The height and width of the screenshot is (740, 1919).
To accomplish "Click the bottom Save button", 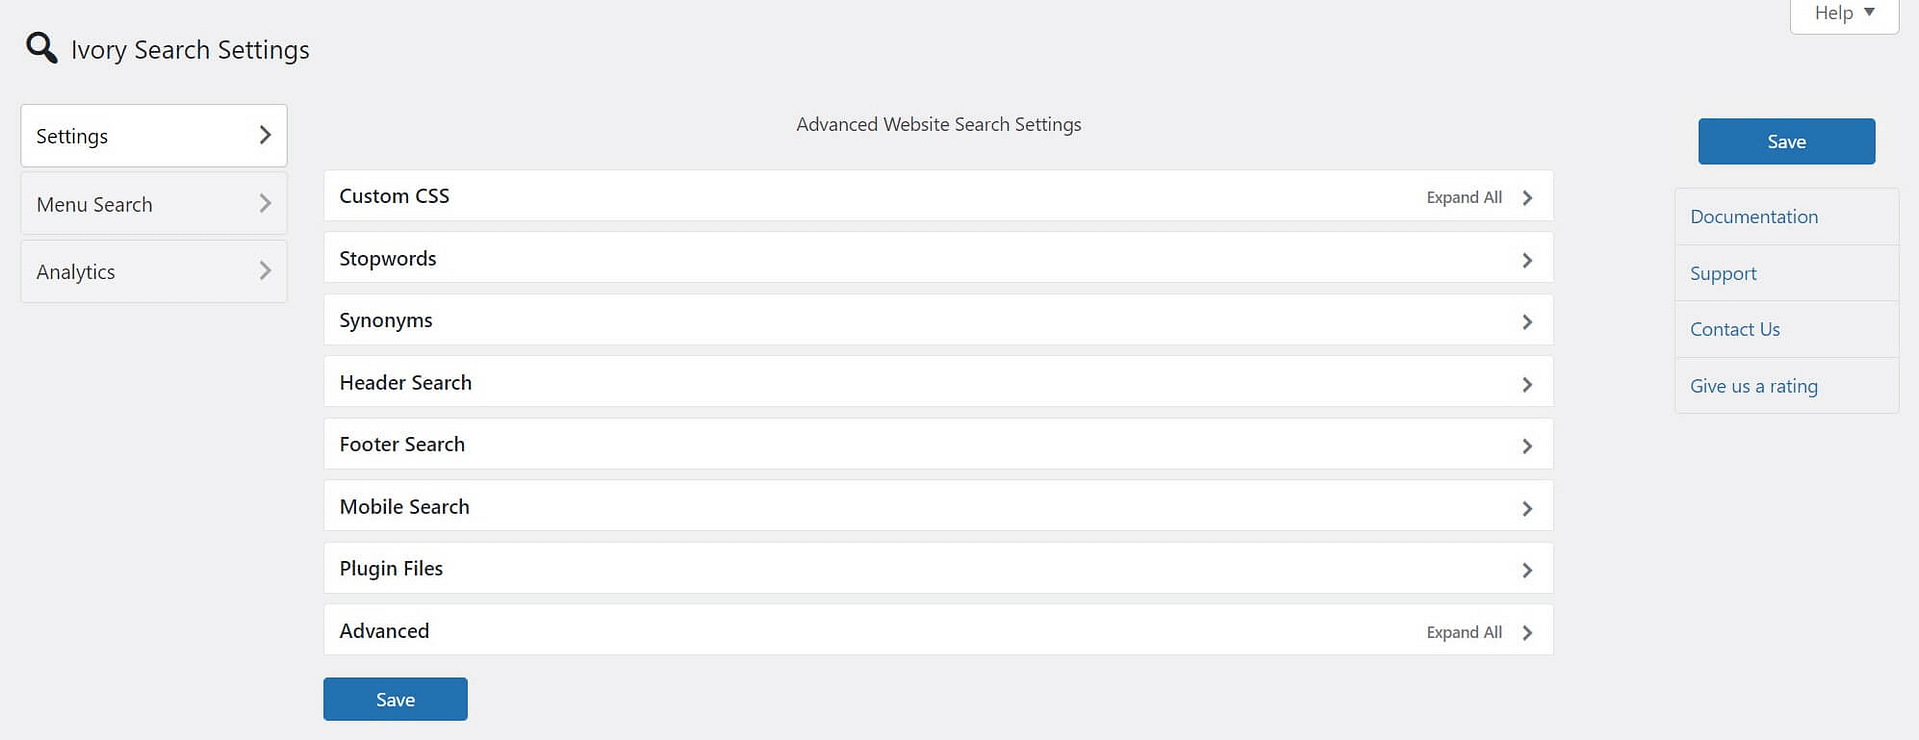I will (395, 699).
